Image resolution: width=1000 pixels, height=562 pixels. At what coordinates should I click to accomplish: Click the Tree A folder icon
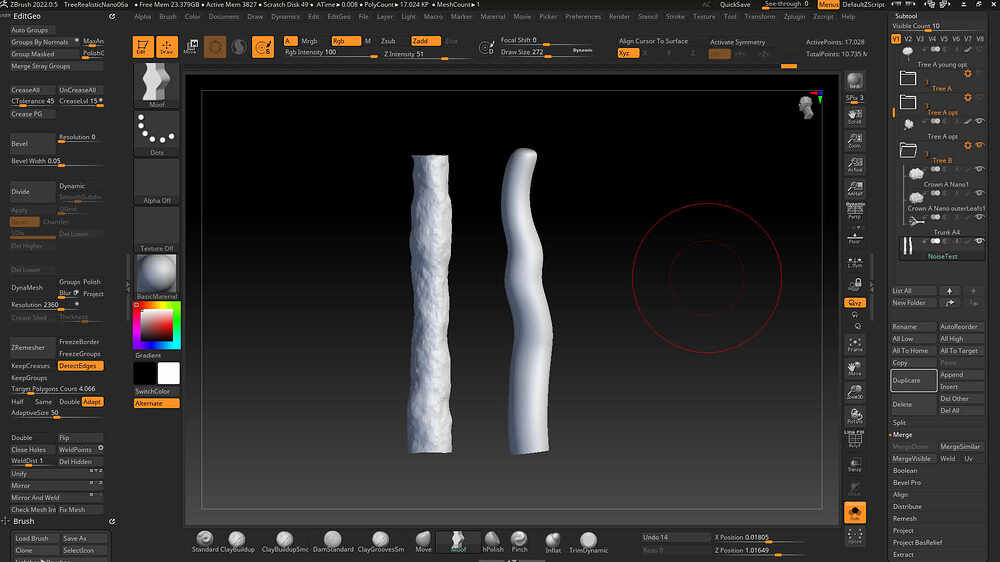click(908, 78)
